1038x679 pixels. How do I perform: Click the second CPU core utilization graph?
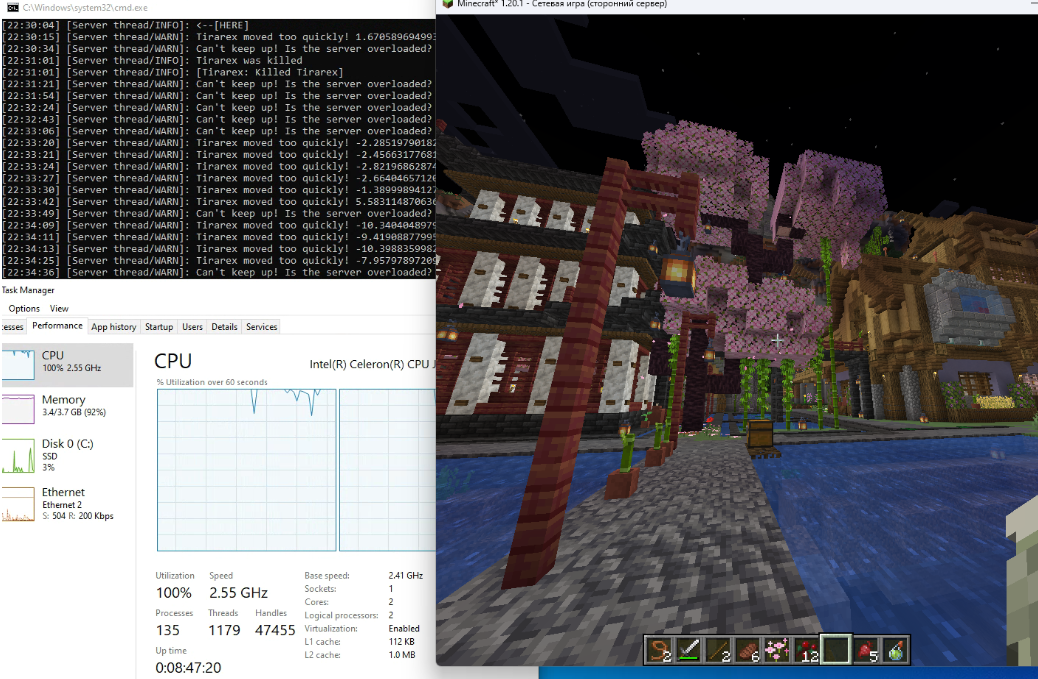(x=387, y=470)
